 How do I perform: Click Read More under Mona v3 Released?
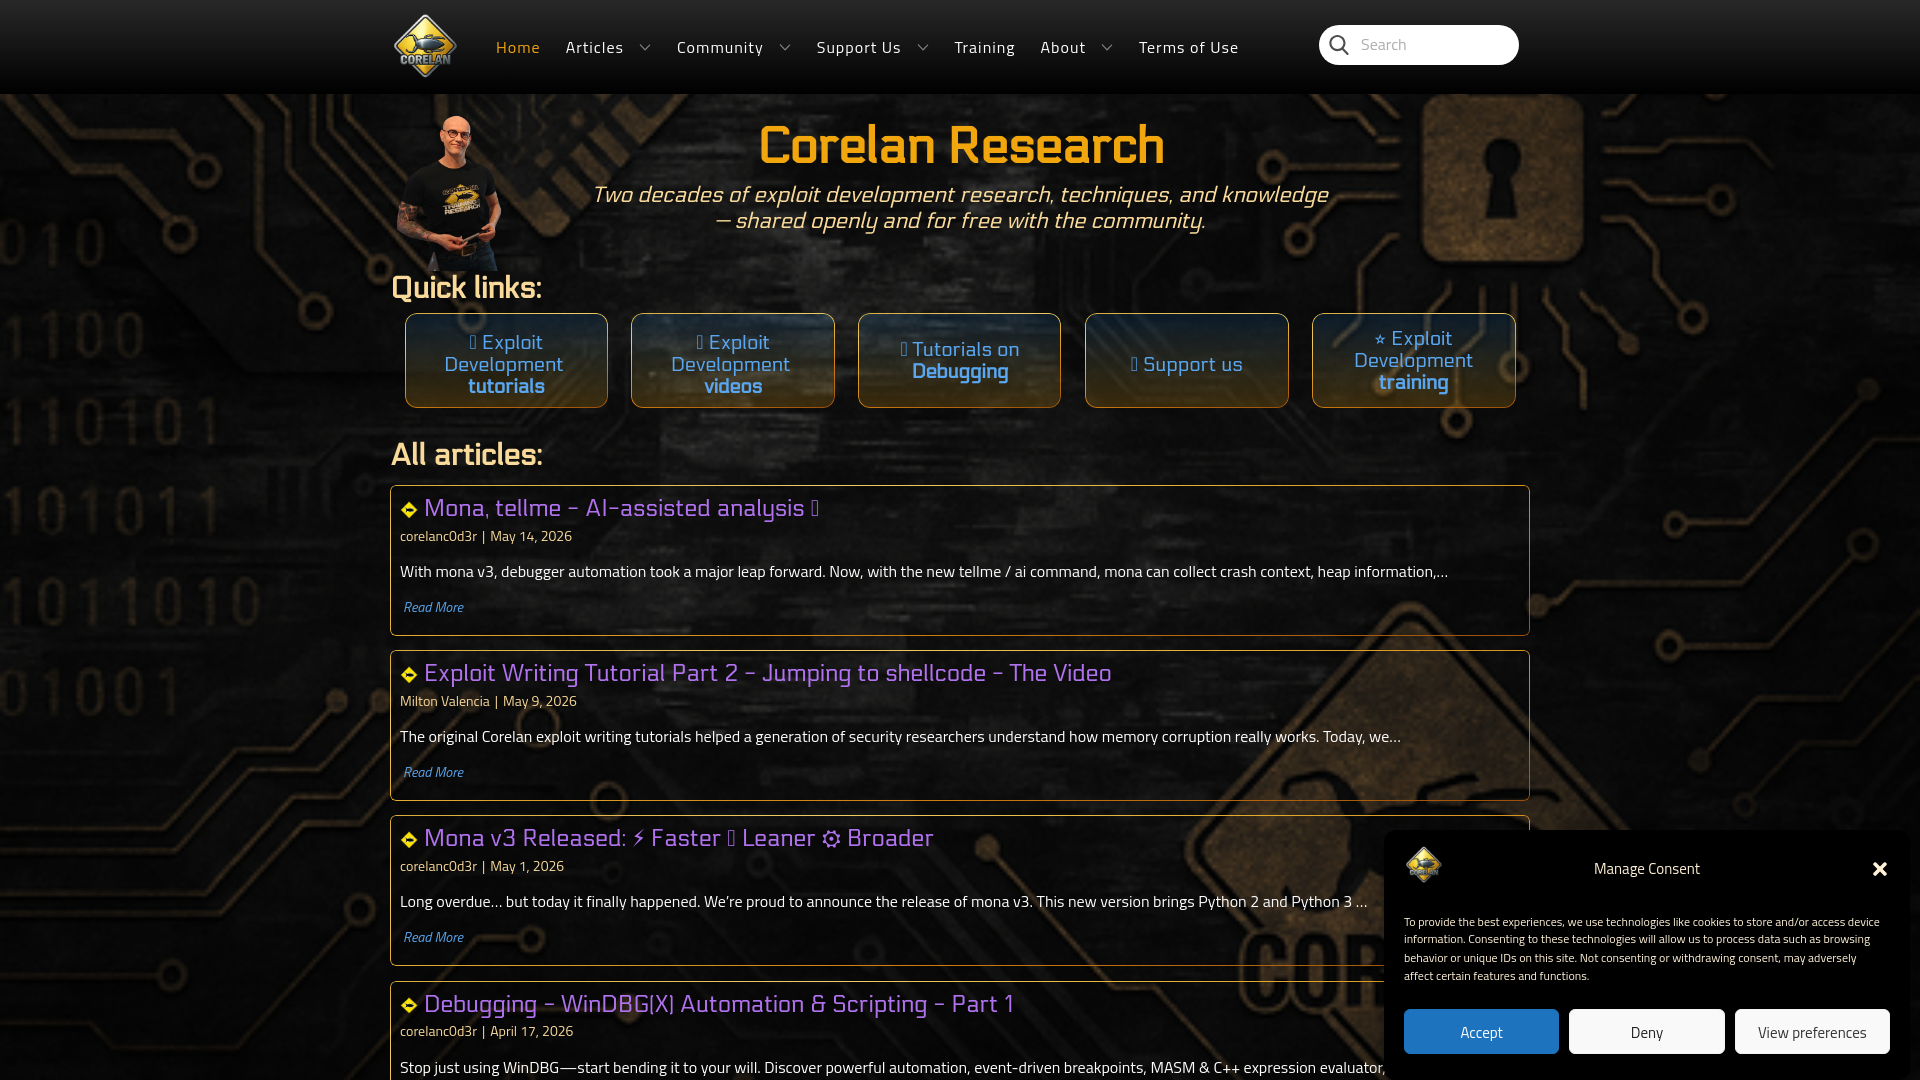pos(433,937)
